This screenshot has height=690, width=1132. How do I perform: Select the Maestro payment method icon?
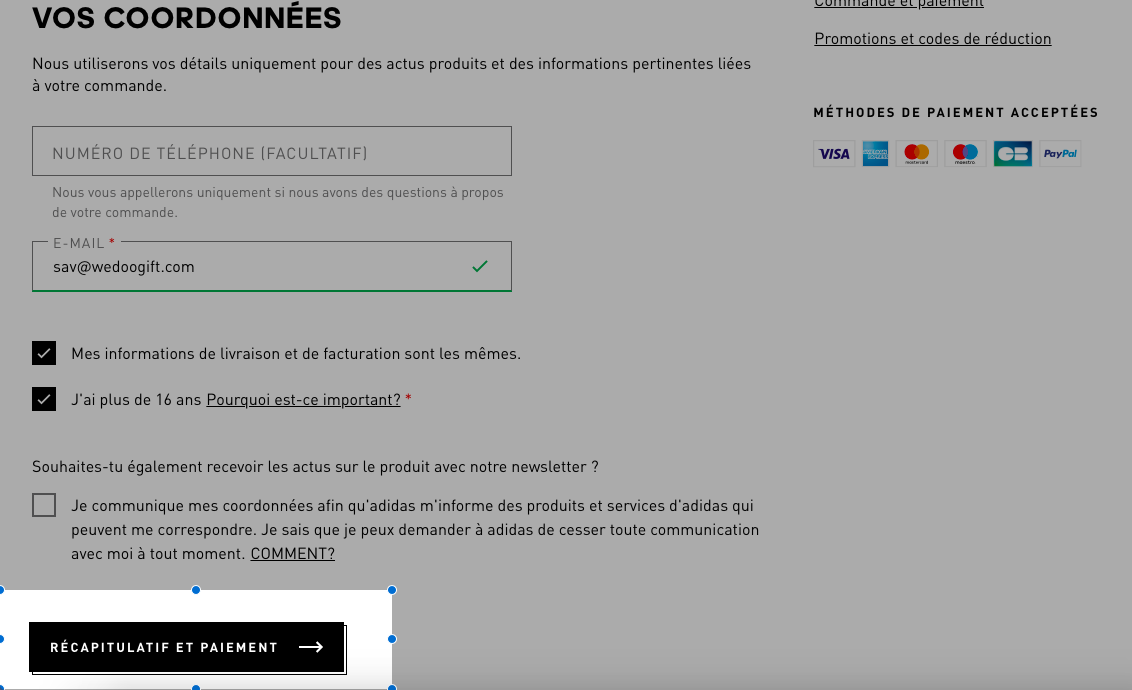coord(965,153)
